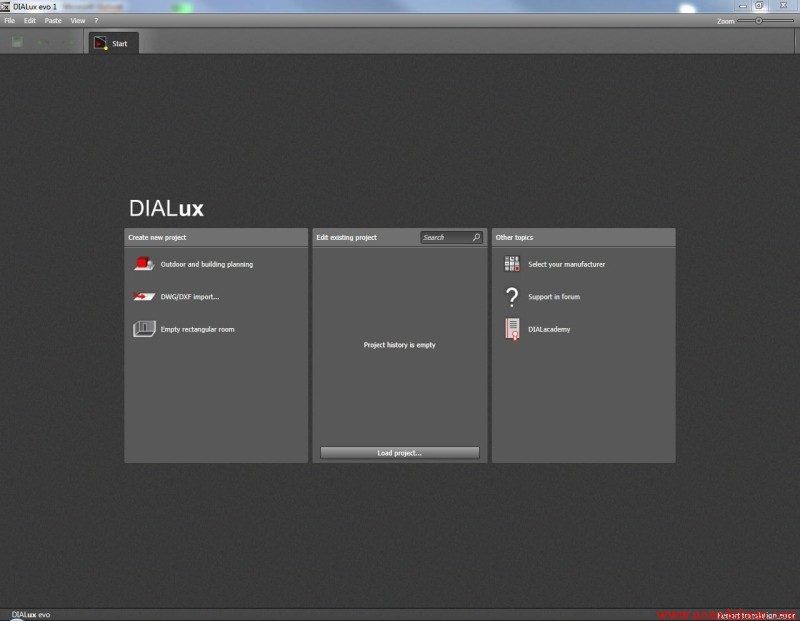Click the grayed-out Save icon in the toolbar
800x621 pixels.
click(17, 42)
